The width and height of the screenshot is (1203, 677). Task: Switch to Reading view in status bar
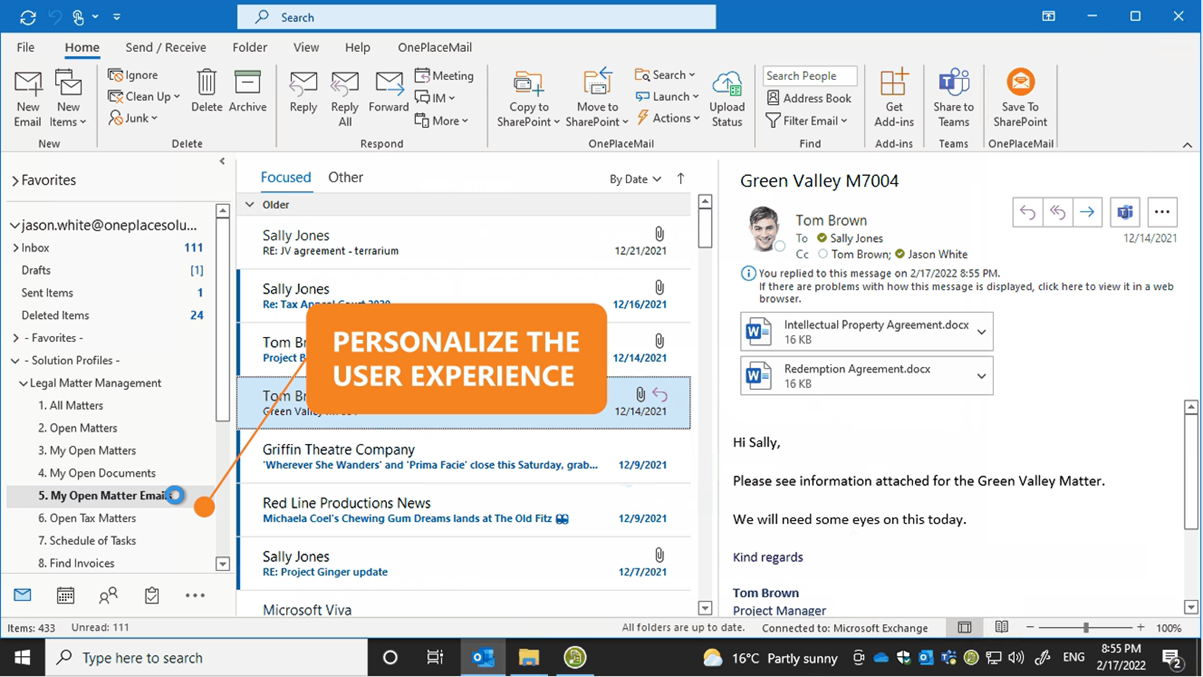[1002, 628]
